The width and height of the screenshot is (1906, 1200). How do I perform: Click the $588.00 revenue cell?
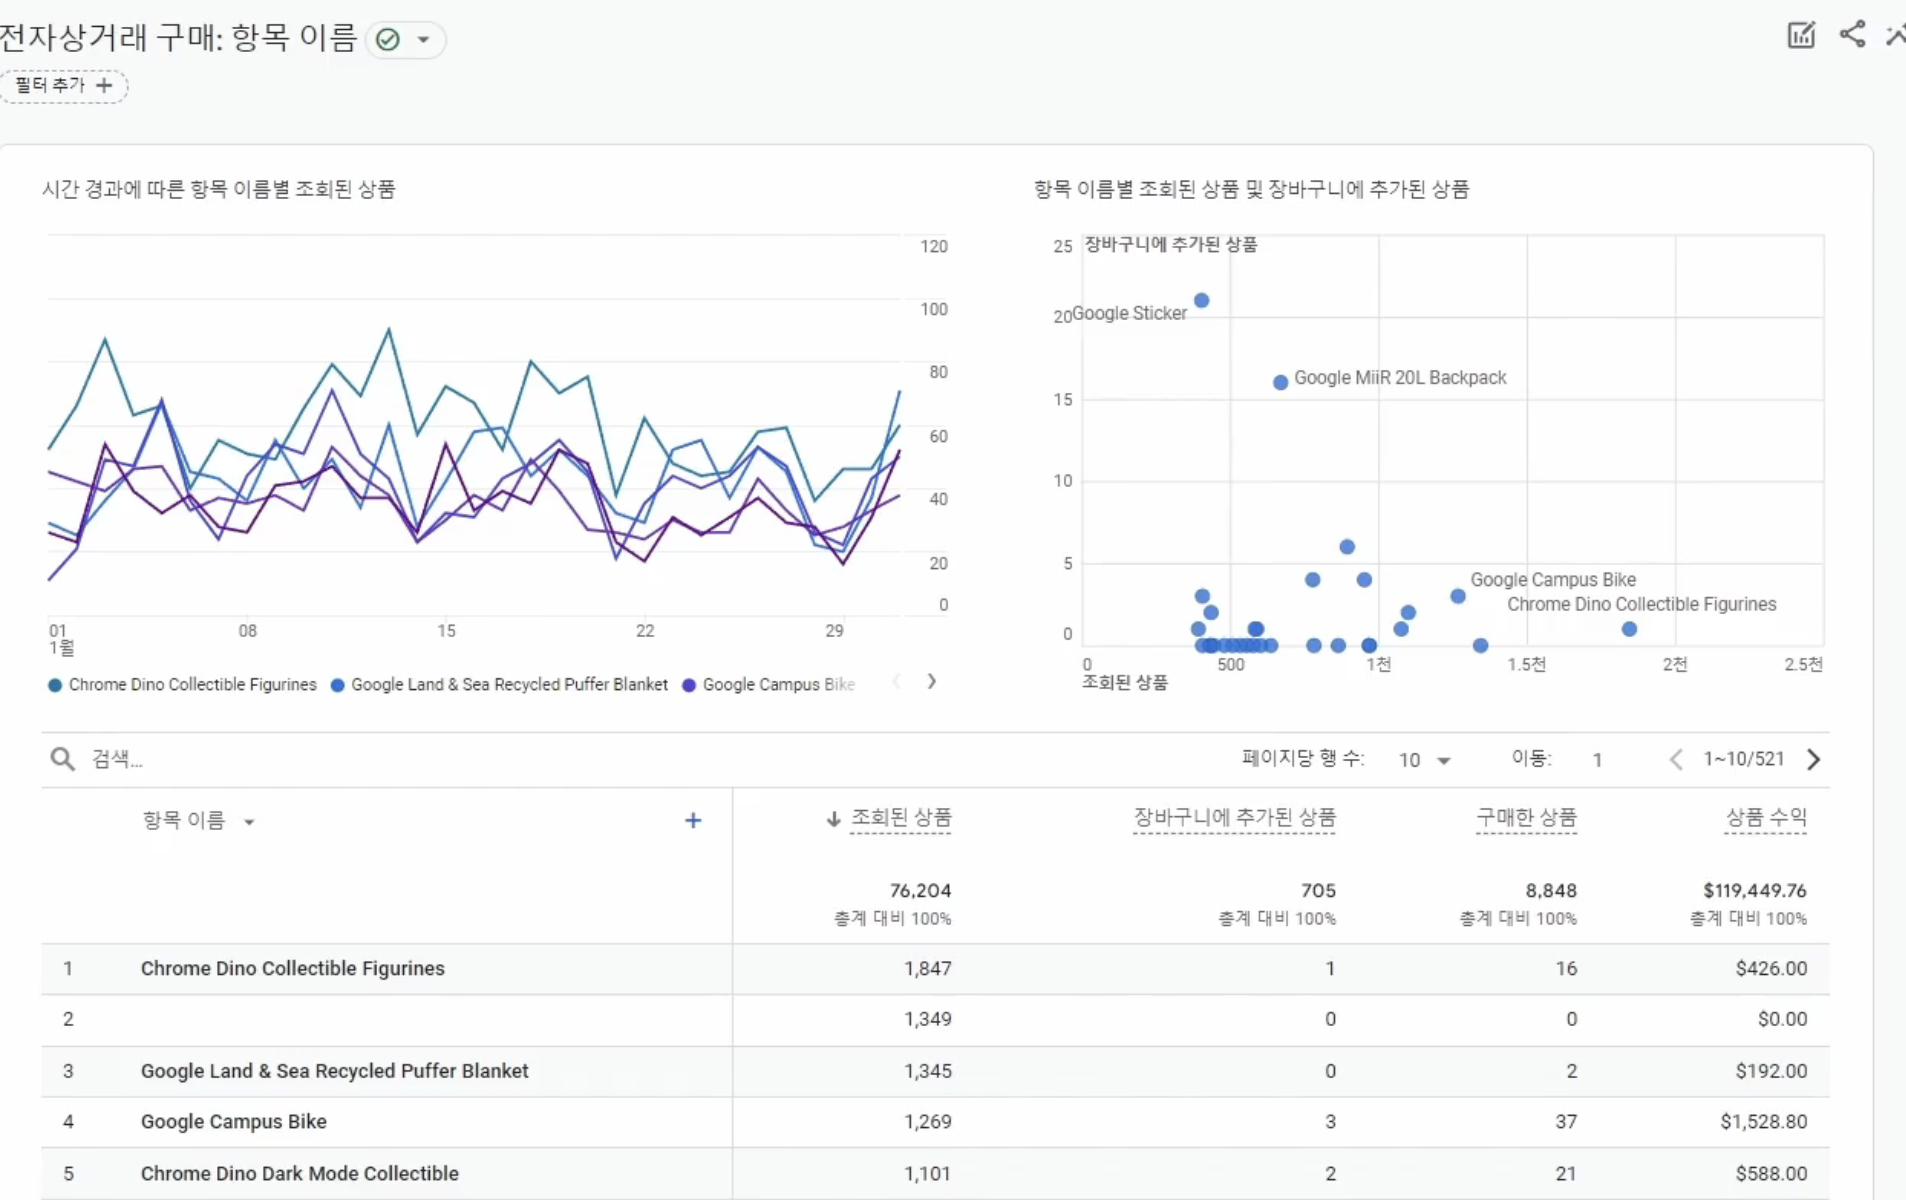click(1771, 1174)
